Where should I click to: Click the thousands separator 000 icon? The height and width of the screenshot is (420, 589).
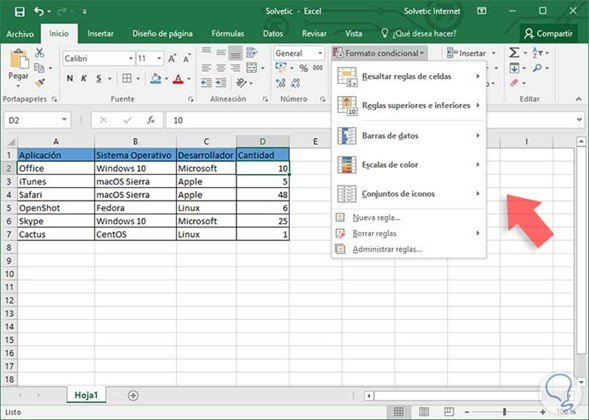coord(318,68)
